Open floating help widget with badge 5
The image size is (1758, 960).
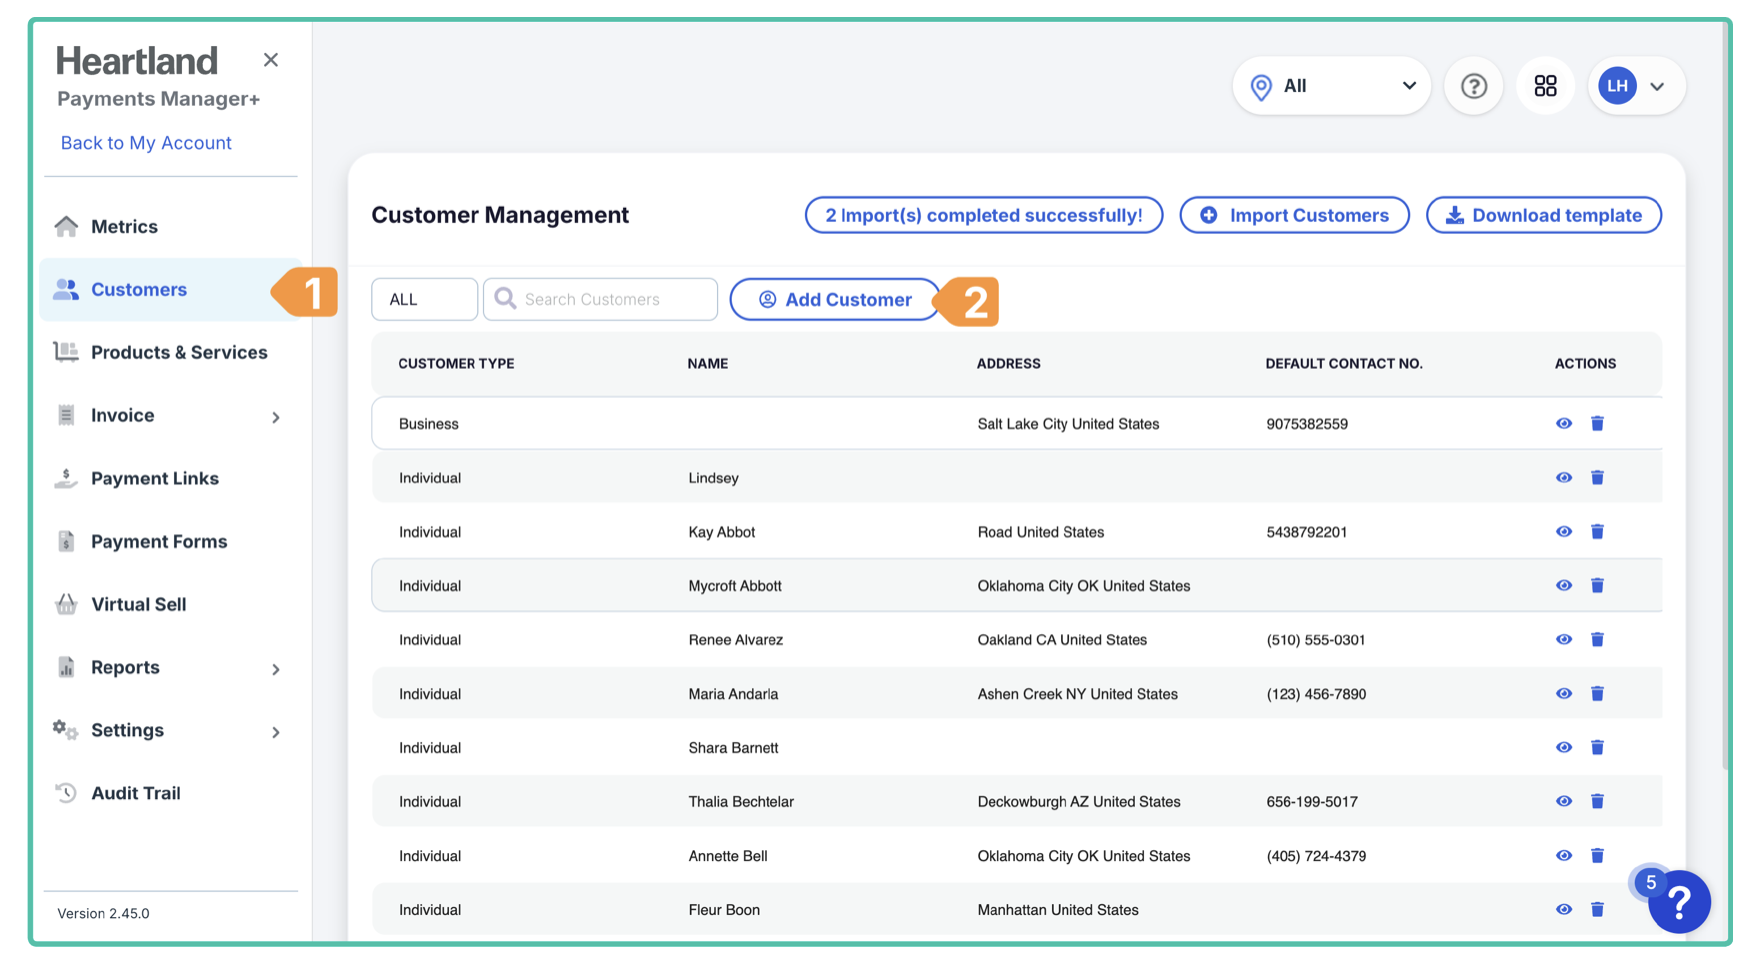[x=1679, y=902]
